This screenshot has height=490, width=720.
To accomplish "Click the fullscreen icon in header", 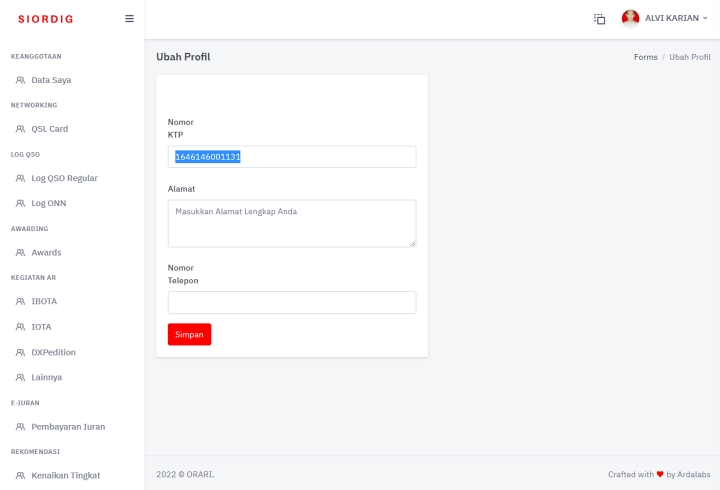I will 600,19.
